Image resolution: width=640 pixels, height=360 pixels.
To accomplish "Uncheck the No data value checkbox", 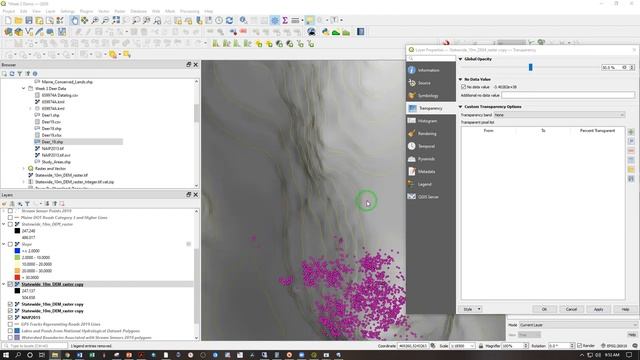I will coord(463,87).
